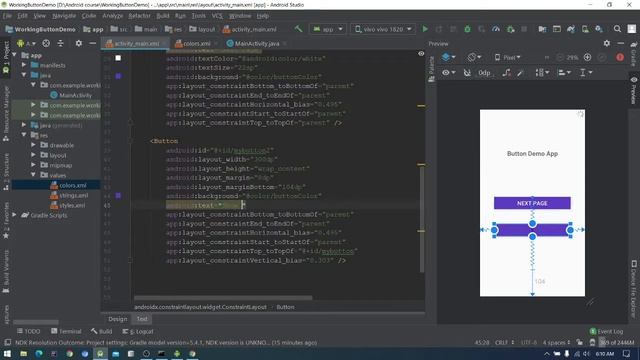Open the Align dropdown in Preview toolbar

564,73
